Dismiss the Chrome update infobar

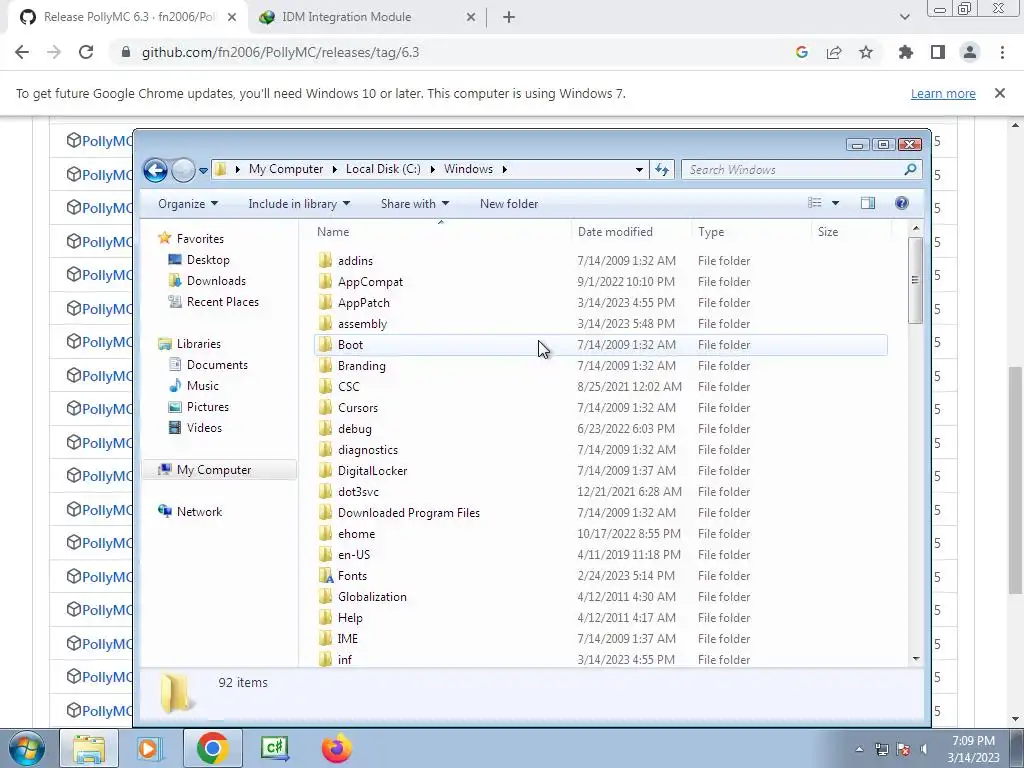tap(1000, 93)
